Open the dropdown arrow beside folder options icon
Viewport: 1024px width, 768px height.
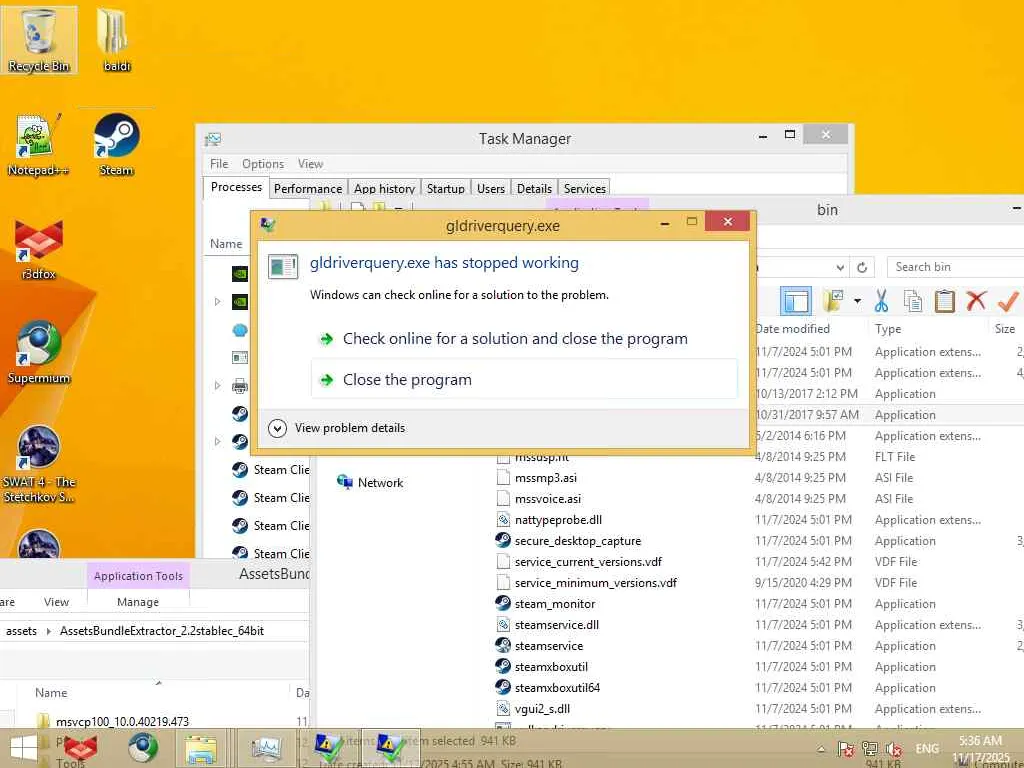pyautogui.click(x=857, y=301)
